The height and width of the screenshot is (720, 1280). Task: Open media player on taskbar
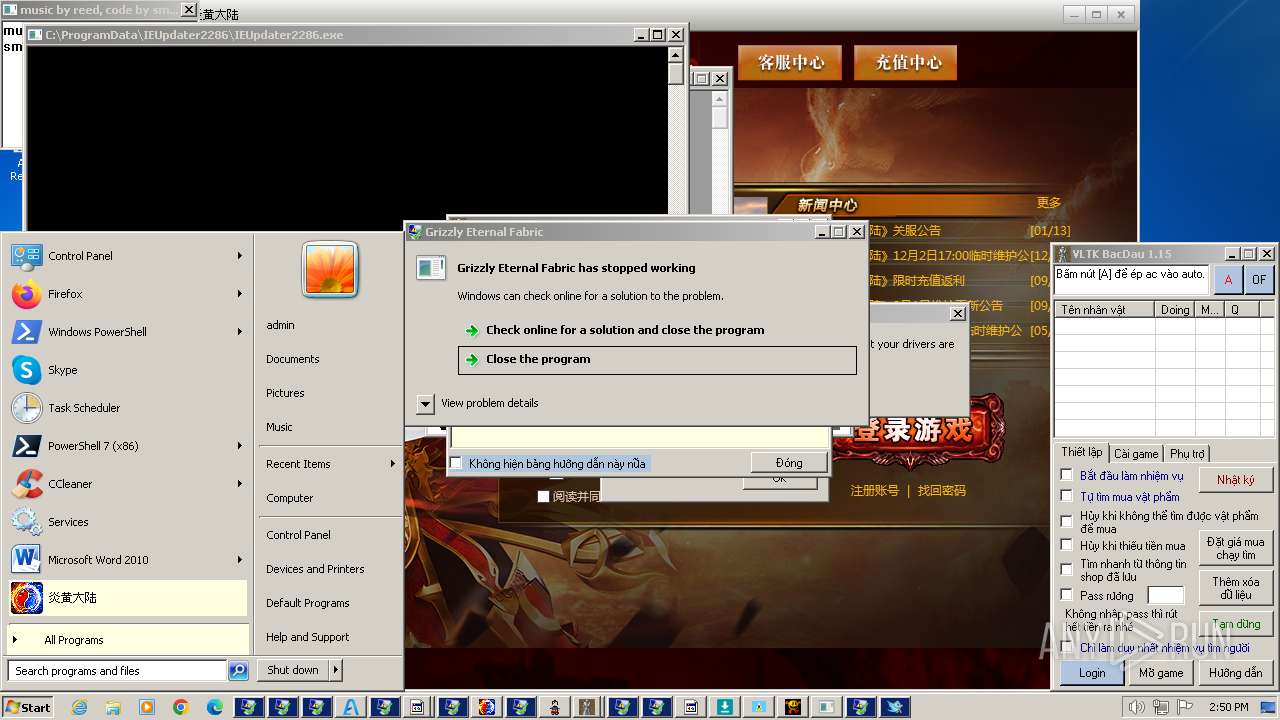[x=147, y=707]
